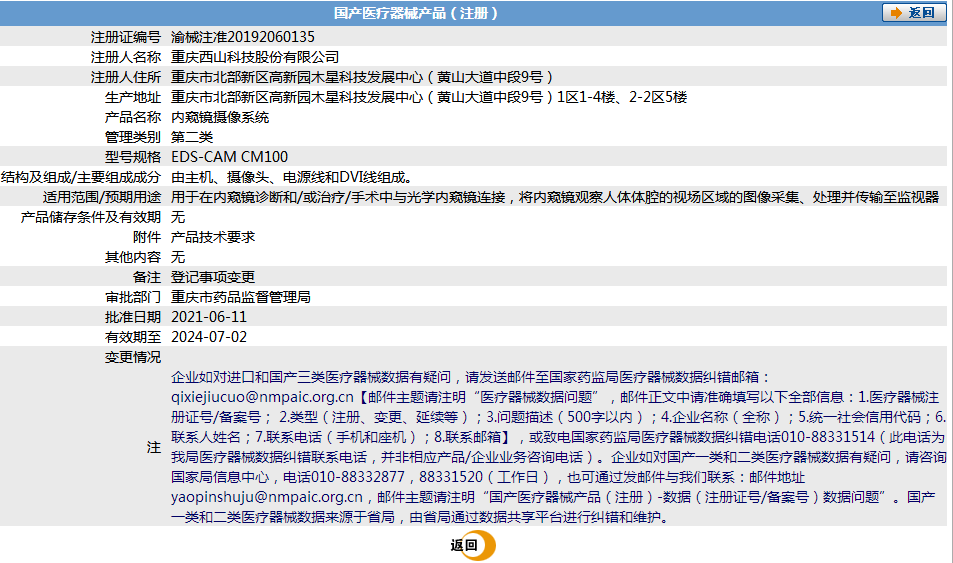Click approval department 重庆市药品监督管理局

point(241,297)
